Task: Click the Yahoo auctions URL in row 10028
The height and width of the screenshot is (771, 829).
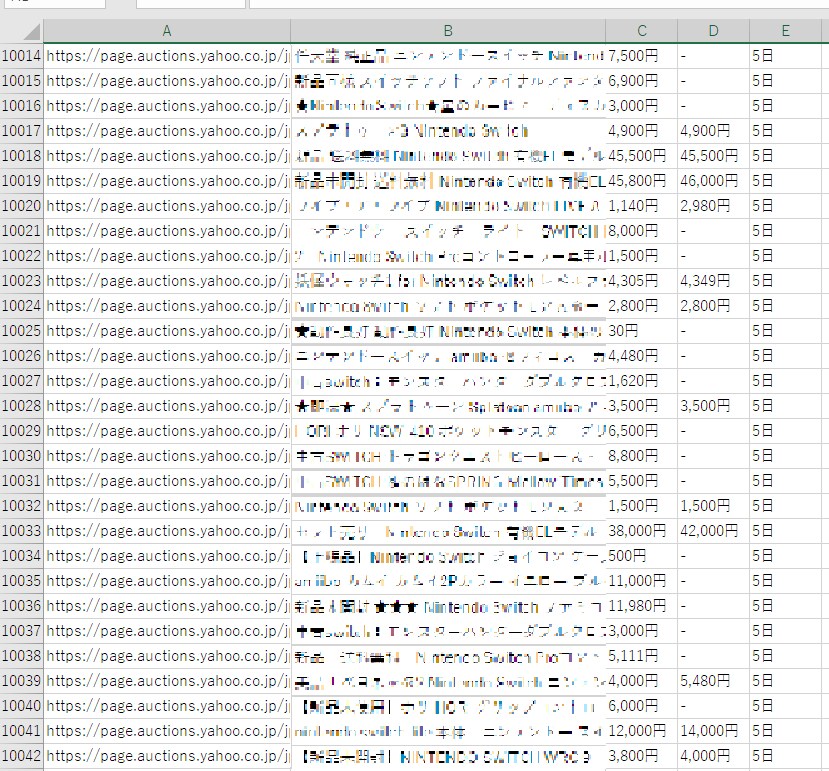Action: [x=167, y=406]
